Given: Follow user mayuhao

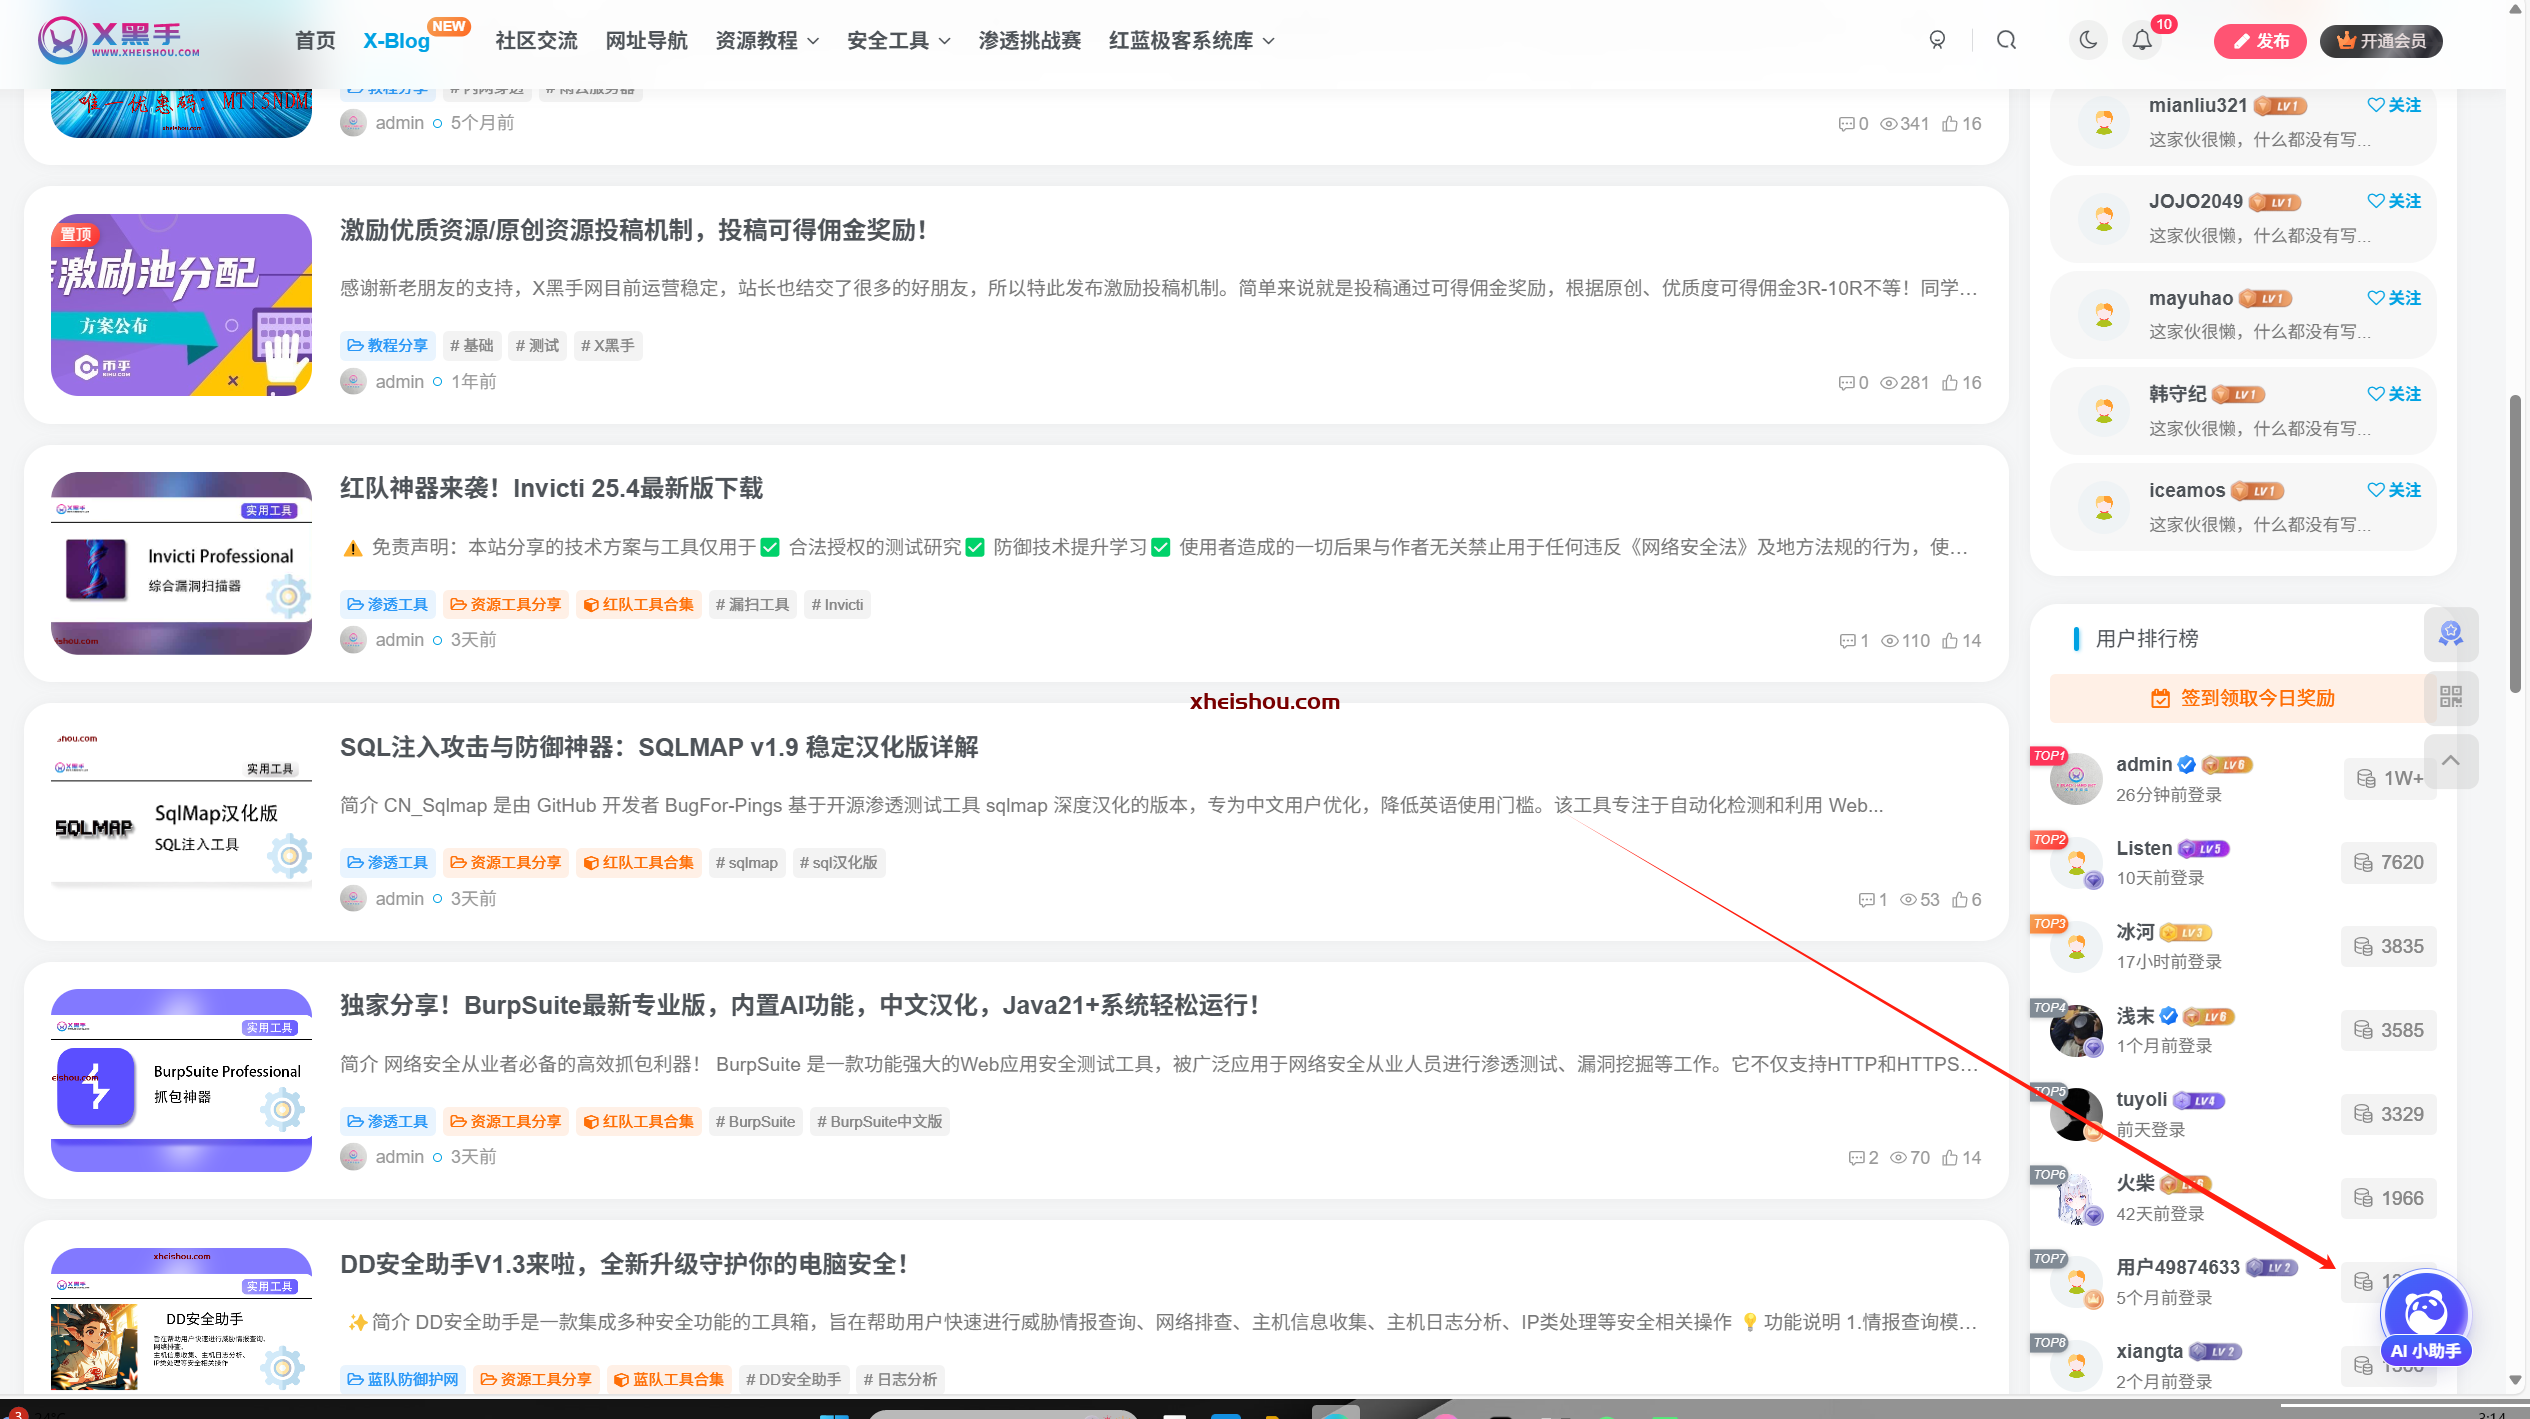Looking at the screenshot, I should pyautogui.click(x=2394, y=298).
